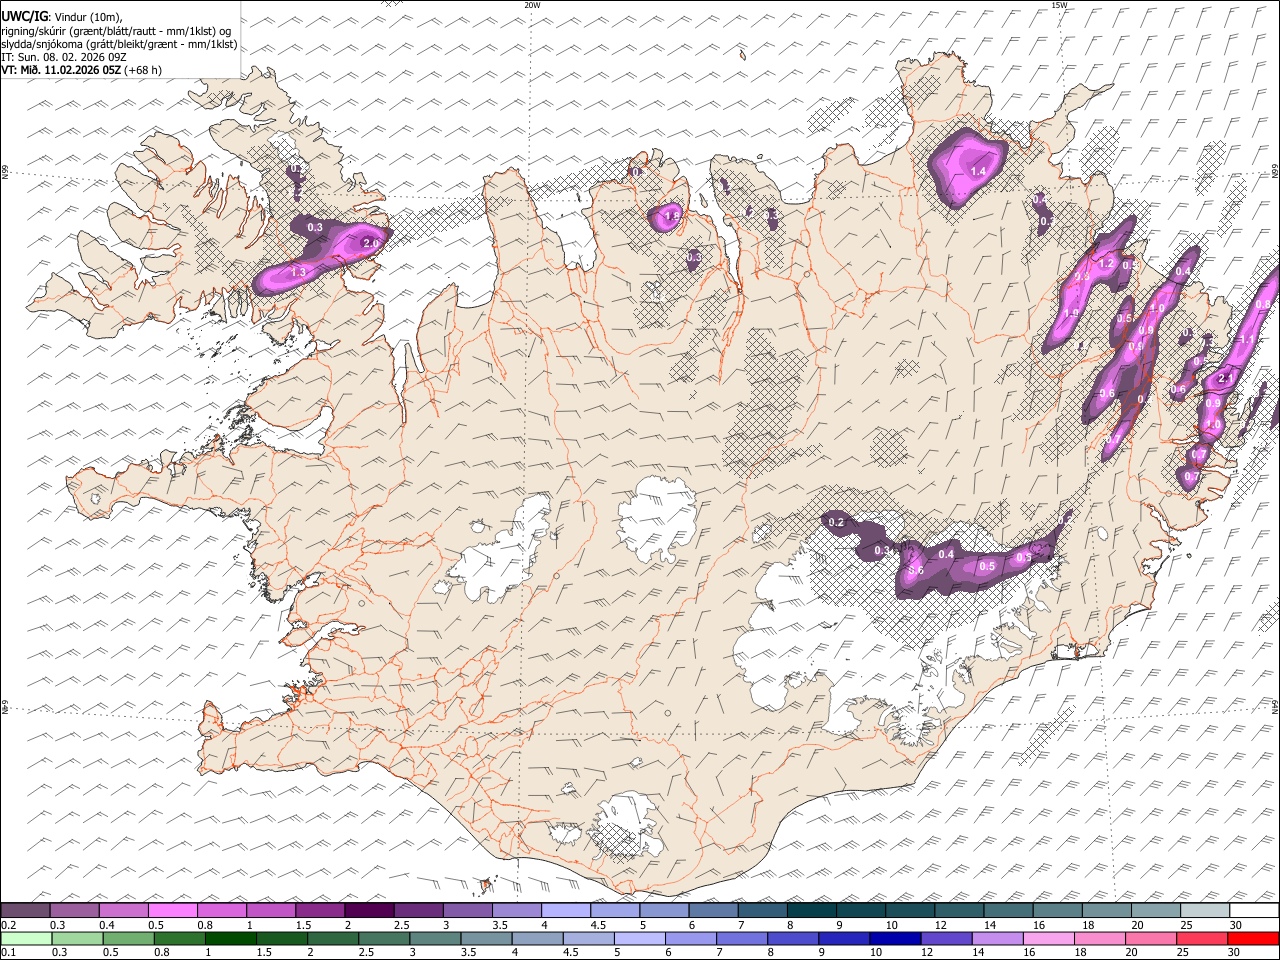Click the 'IT: Sun. 08. 02. 2026 09Z' line
Viewport: 1280px width, 960px height.
64,57
